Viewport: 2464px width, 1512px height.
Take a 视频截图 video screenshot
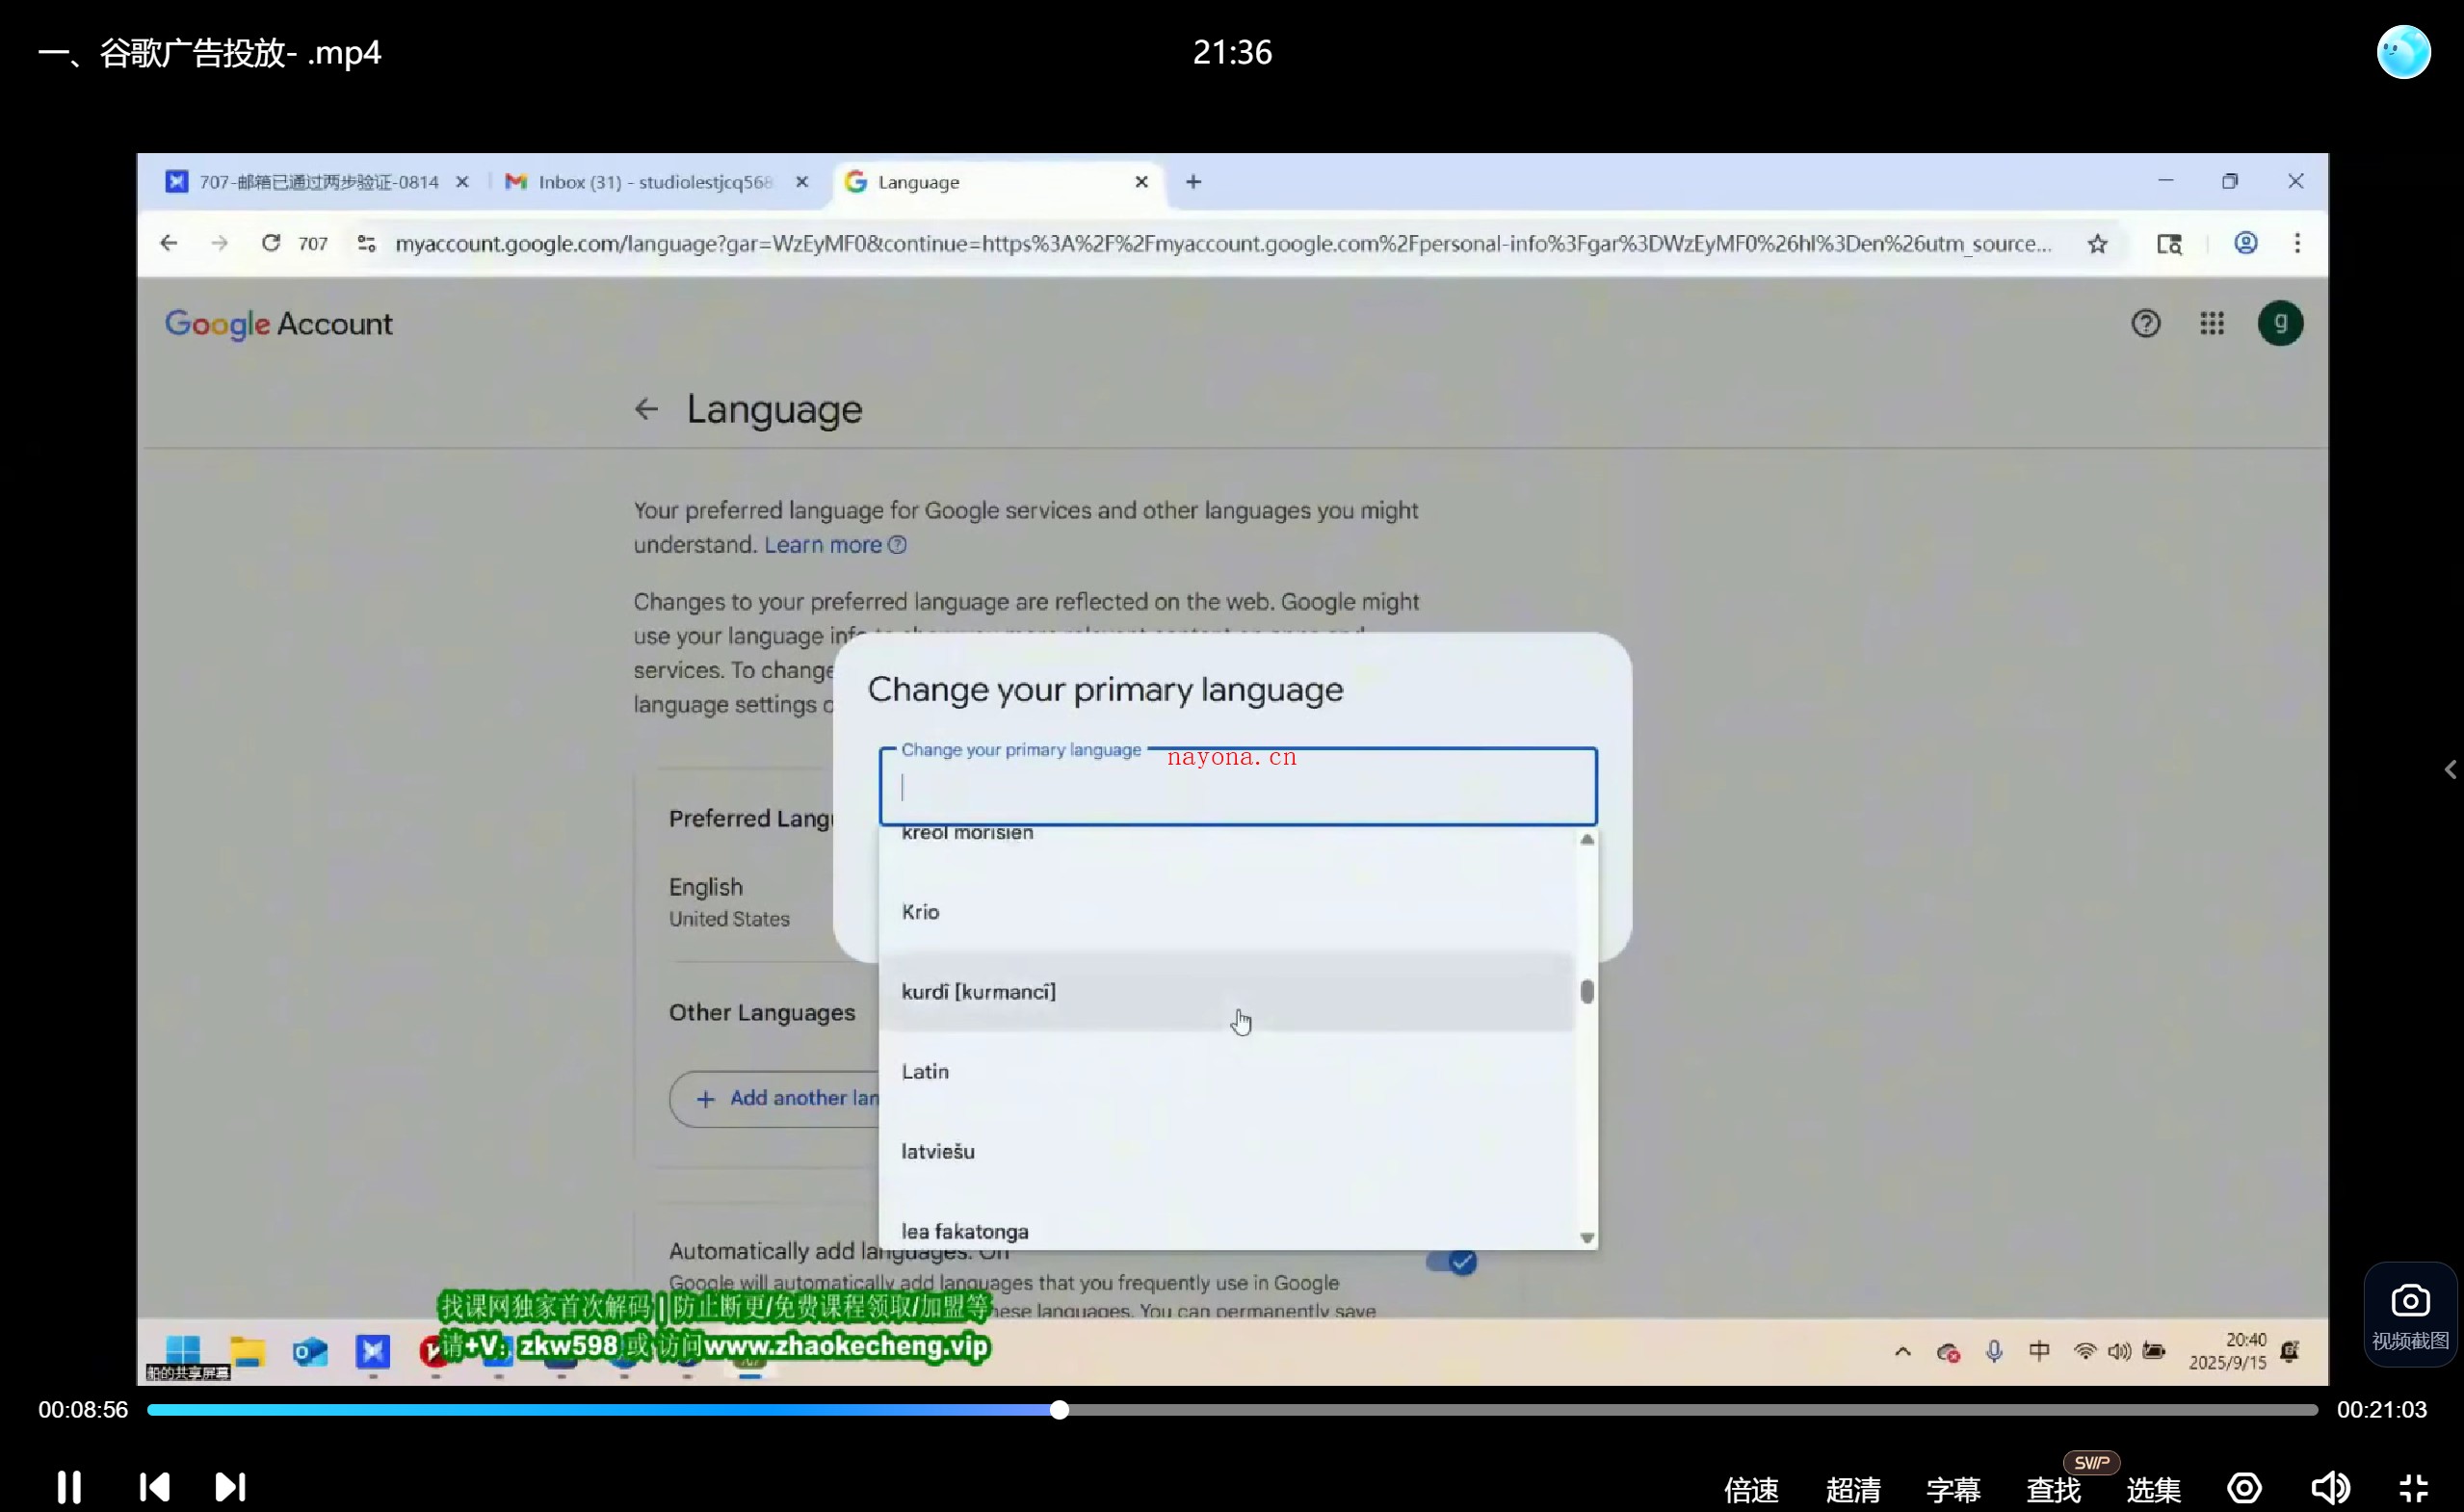click(x=2410, y=1314)
